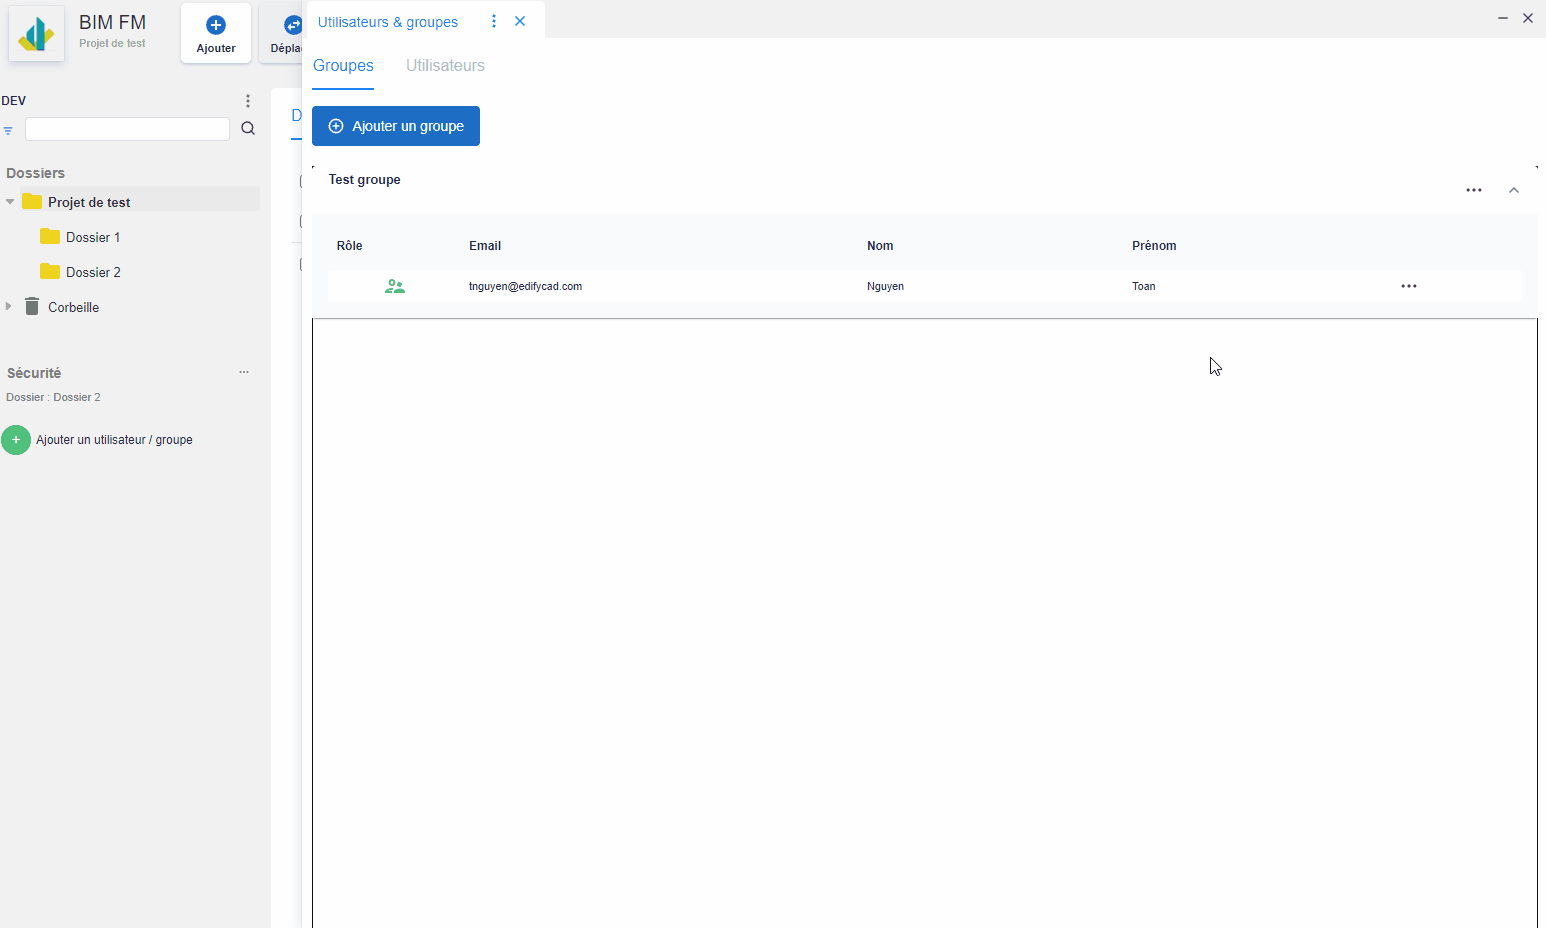Collapse the Projet de test tree node
This screenshot has height=928, width=1546.
pyautogui.click(x=11, y=202)
